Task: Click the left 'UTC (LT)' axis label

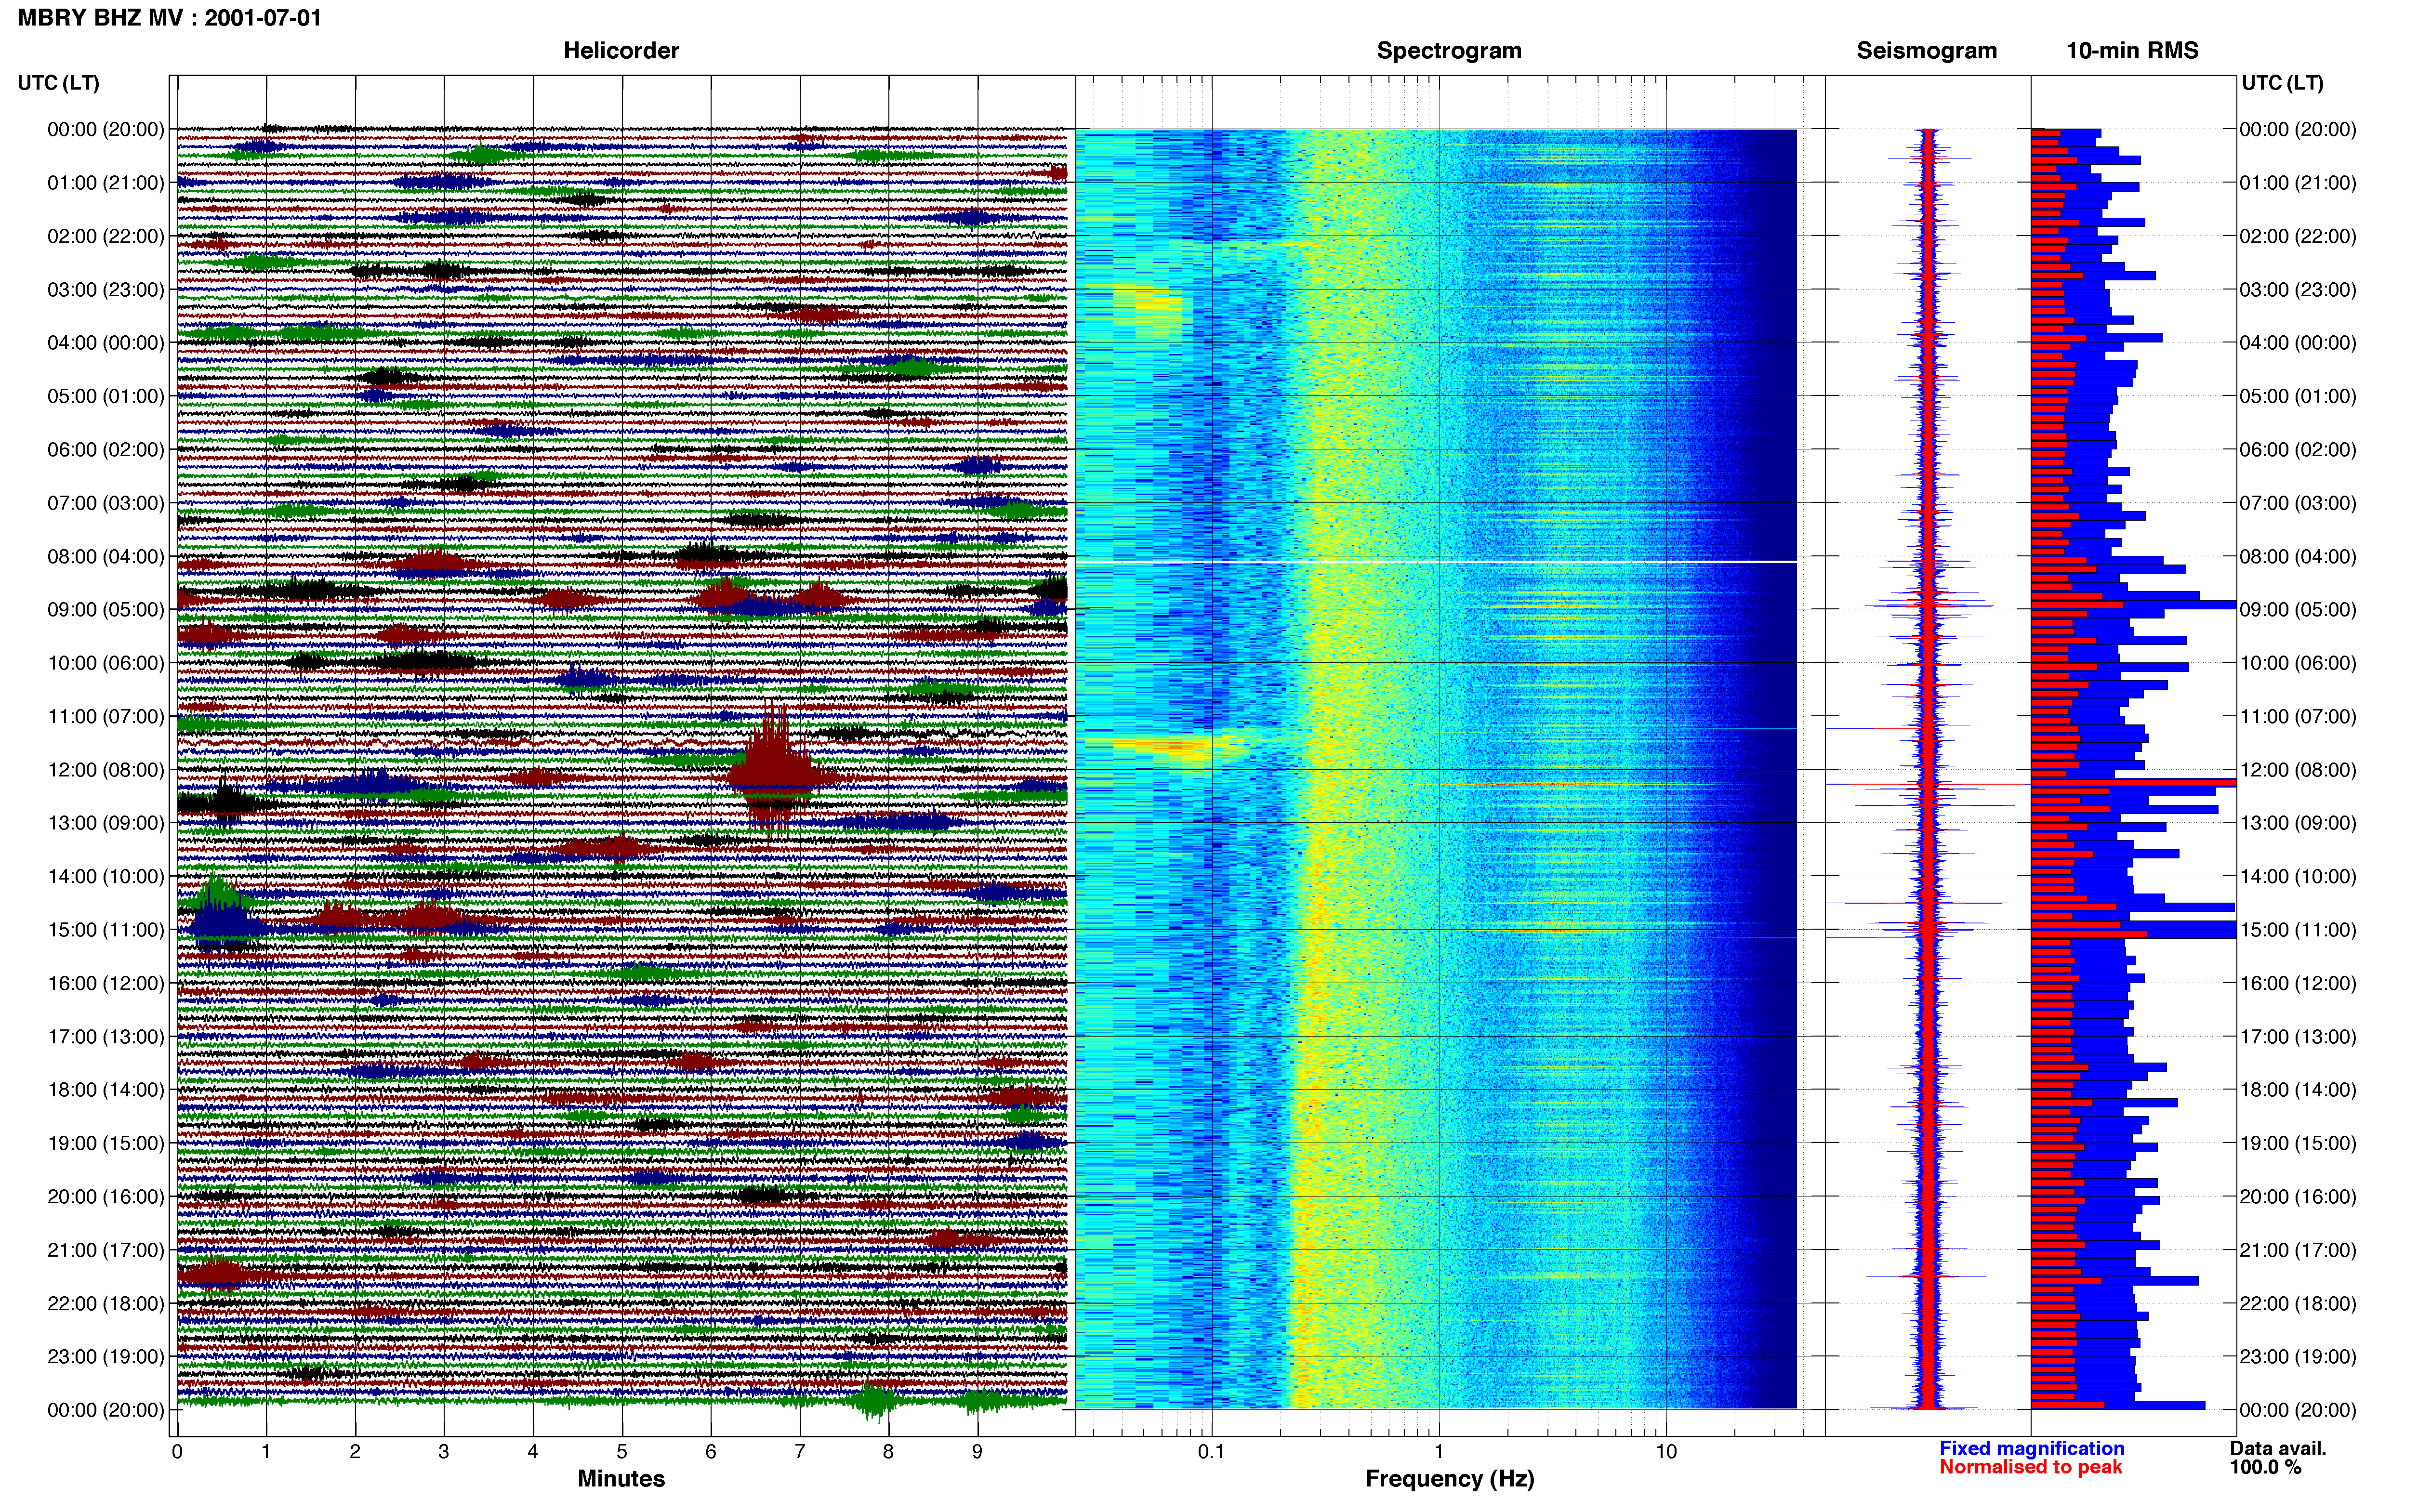Action: tap(58, 83)
